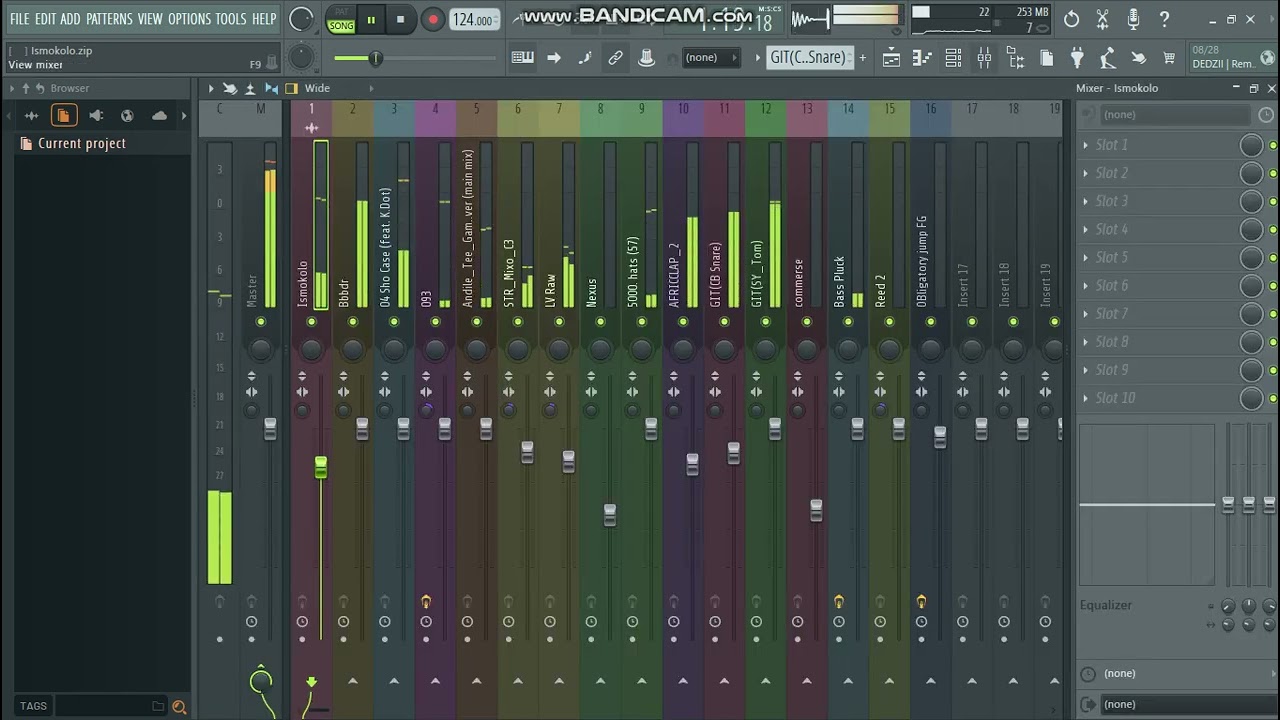
Task: Open the EDIT menu
Action: (x=45, y=19)
